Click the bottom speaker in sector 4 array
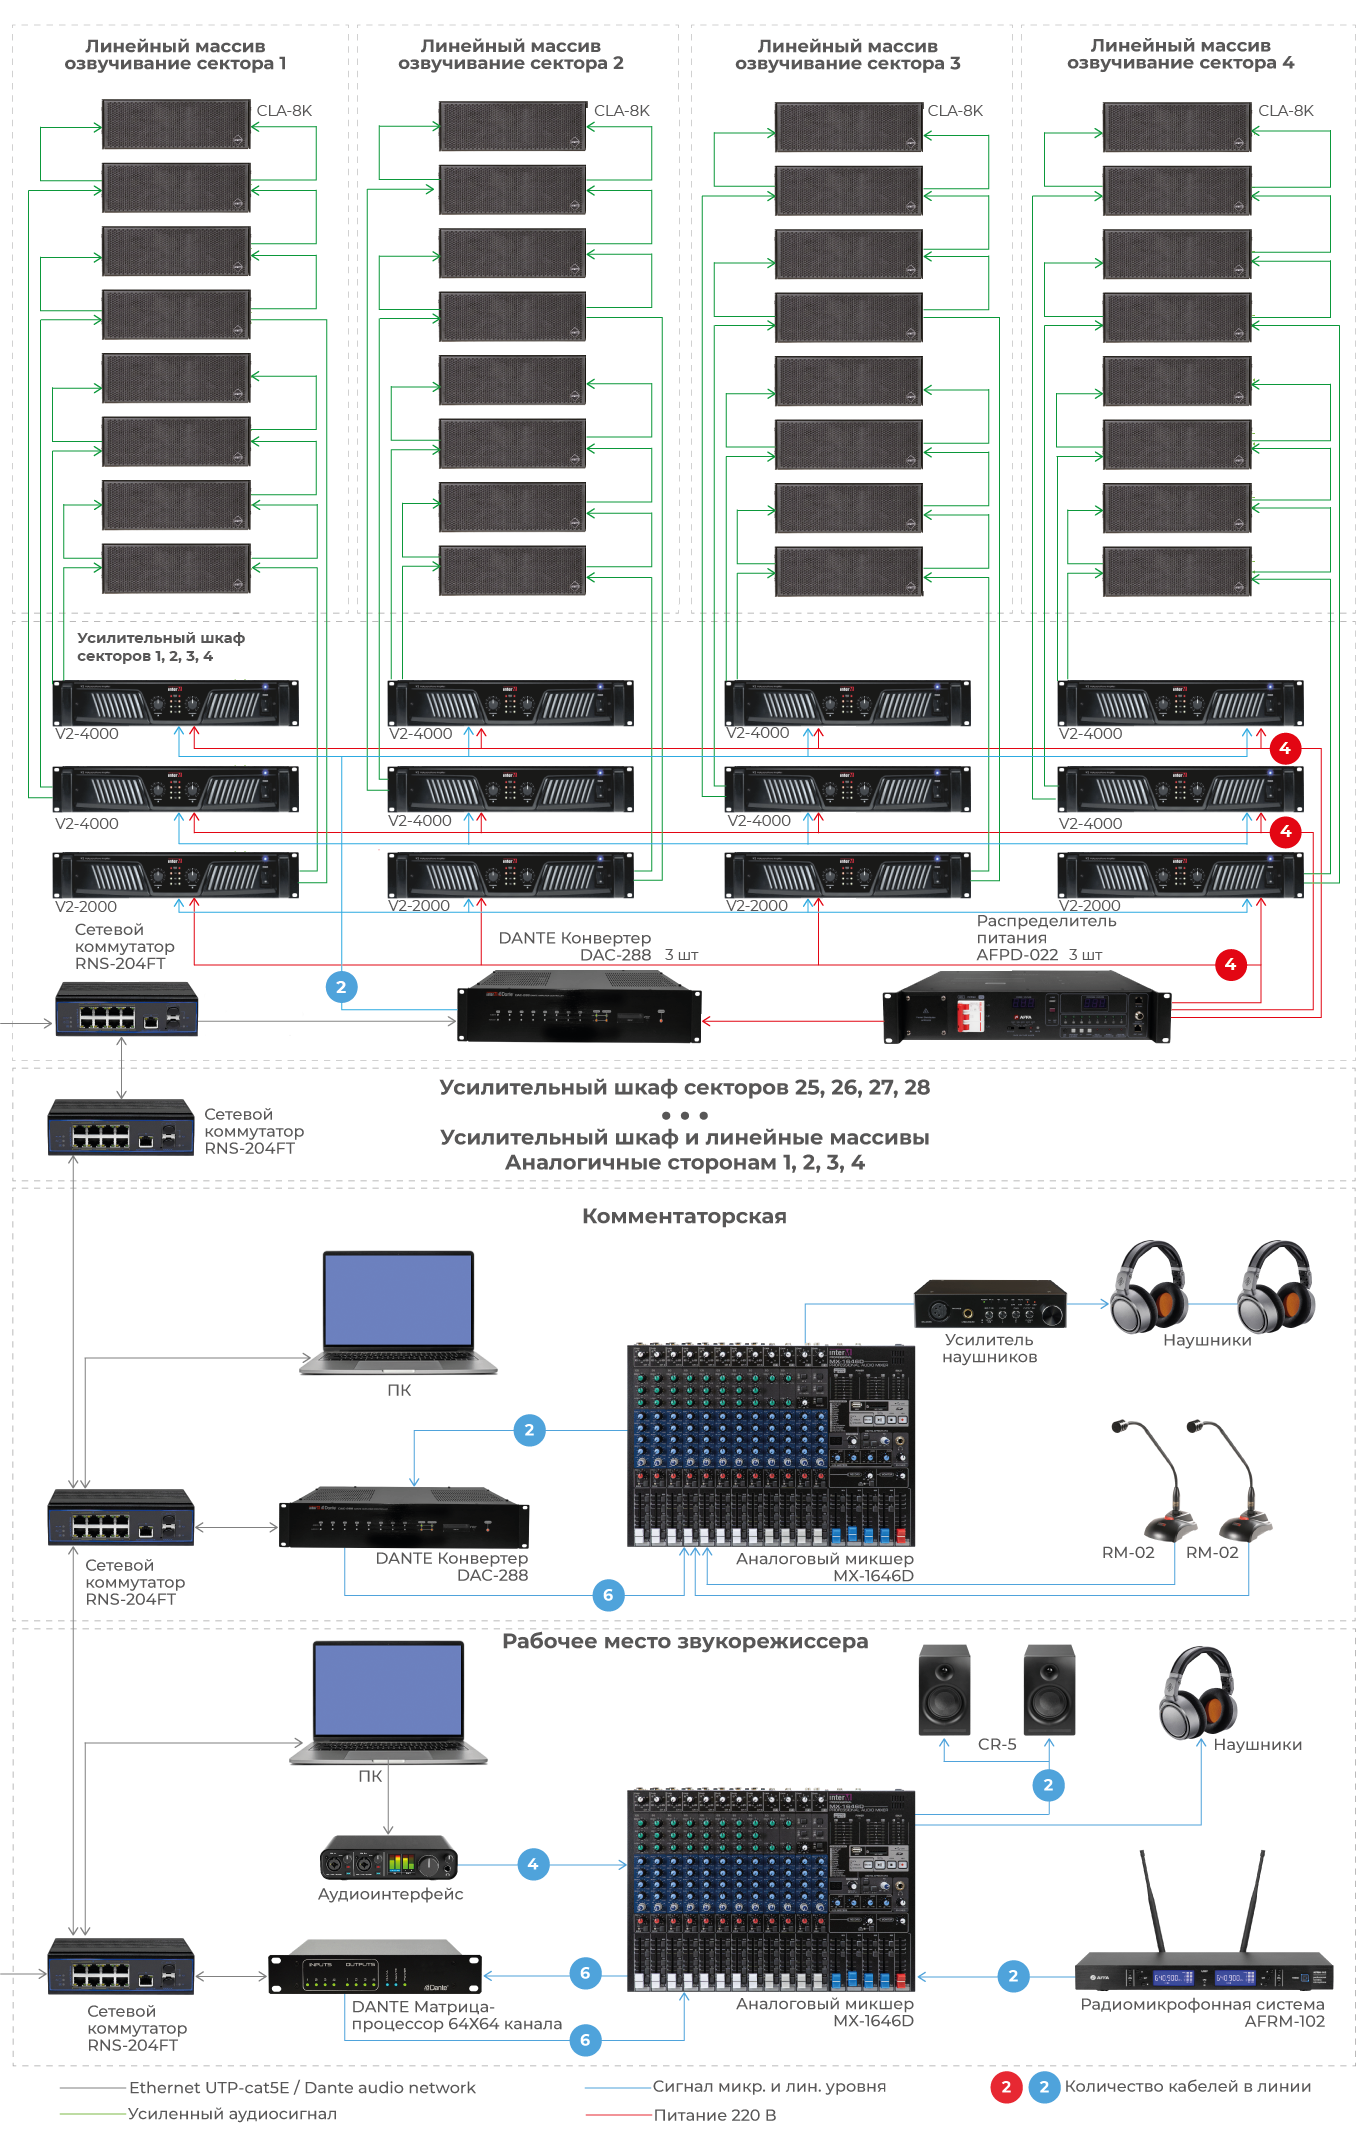Viewport: 1366px width, 2156px height. (x=1177, y=572)
